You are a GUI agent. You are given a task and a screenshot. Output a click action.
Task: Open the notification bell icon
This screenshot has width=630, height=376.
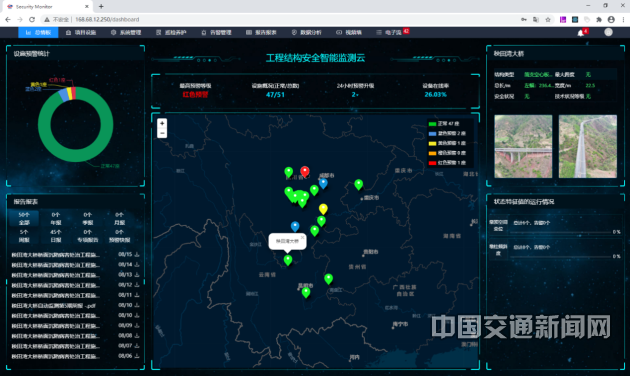[581, 33]
